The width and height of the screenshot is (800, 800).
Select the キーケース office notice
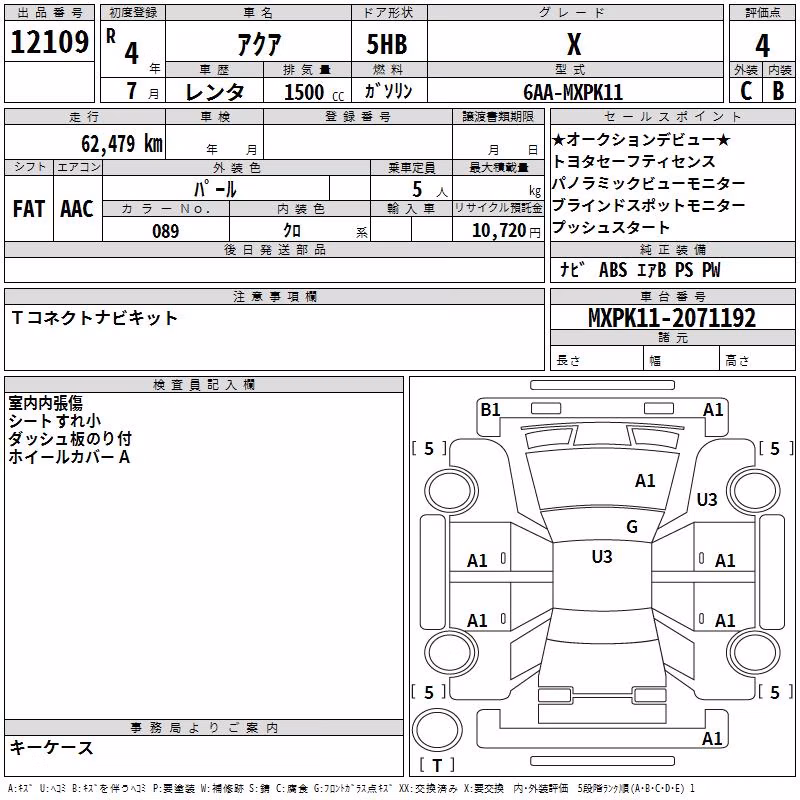[x=52, y=748]
